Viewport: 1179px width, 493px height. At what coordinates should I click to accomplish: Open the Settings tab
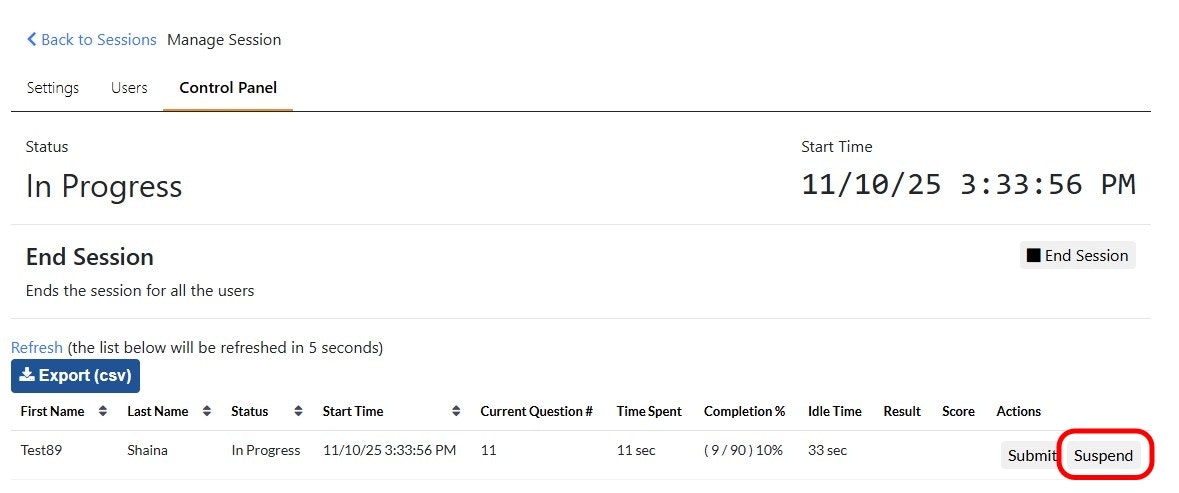53,88
